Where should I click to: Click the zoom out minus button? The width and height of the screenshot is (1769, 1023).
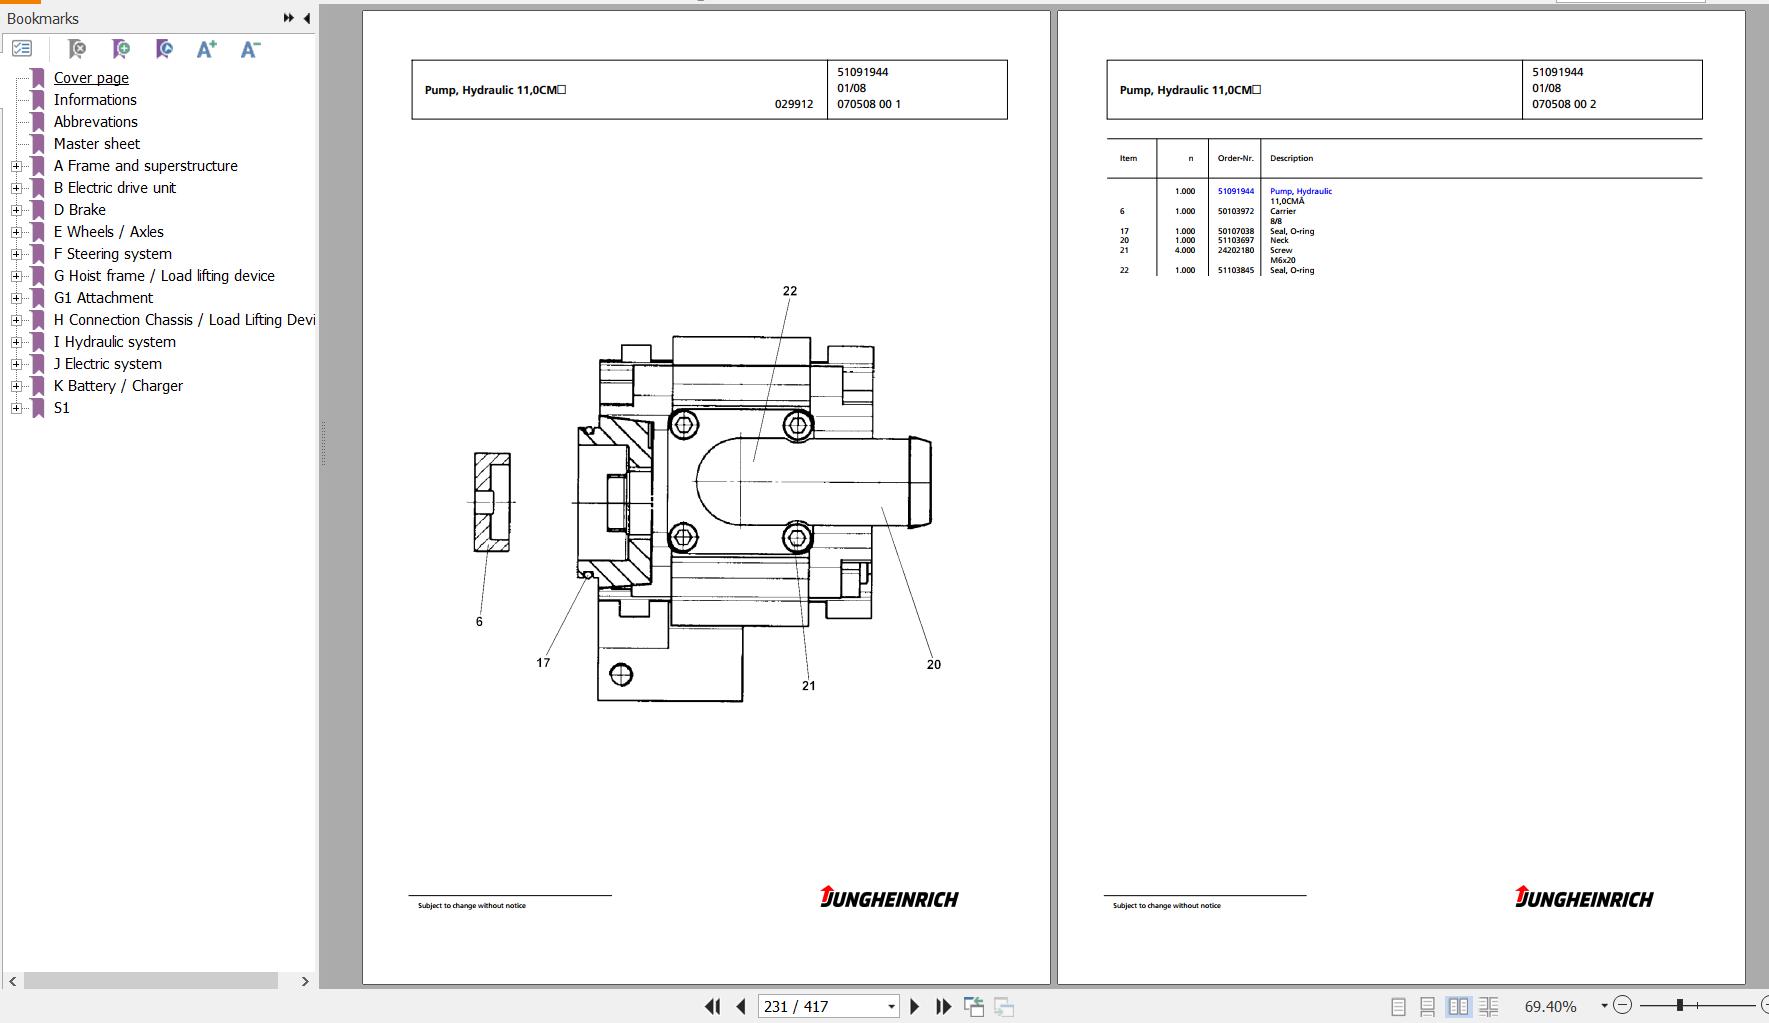point(1623,1005)
